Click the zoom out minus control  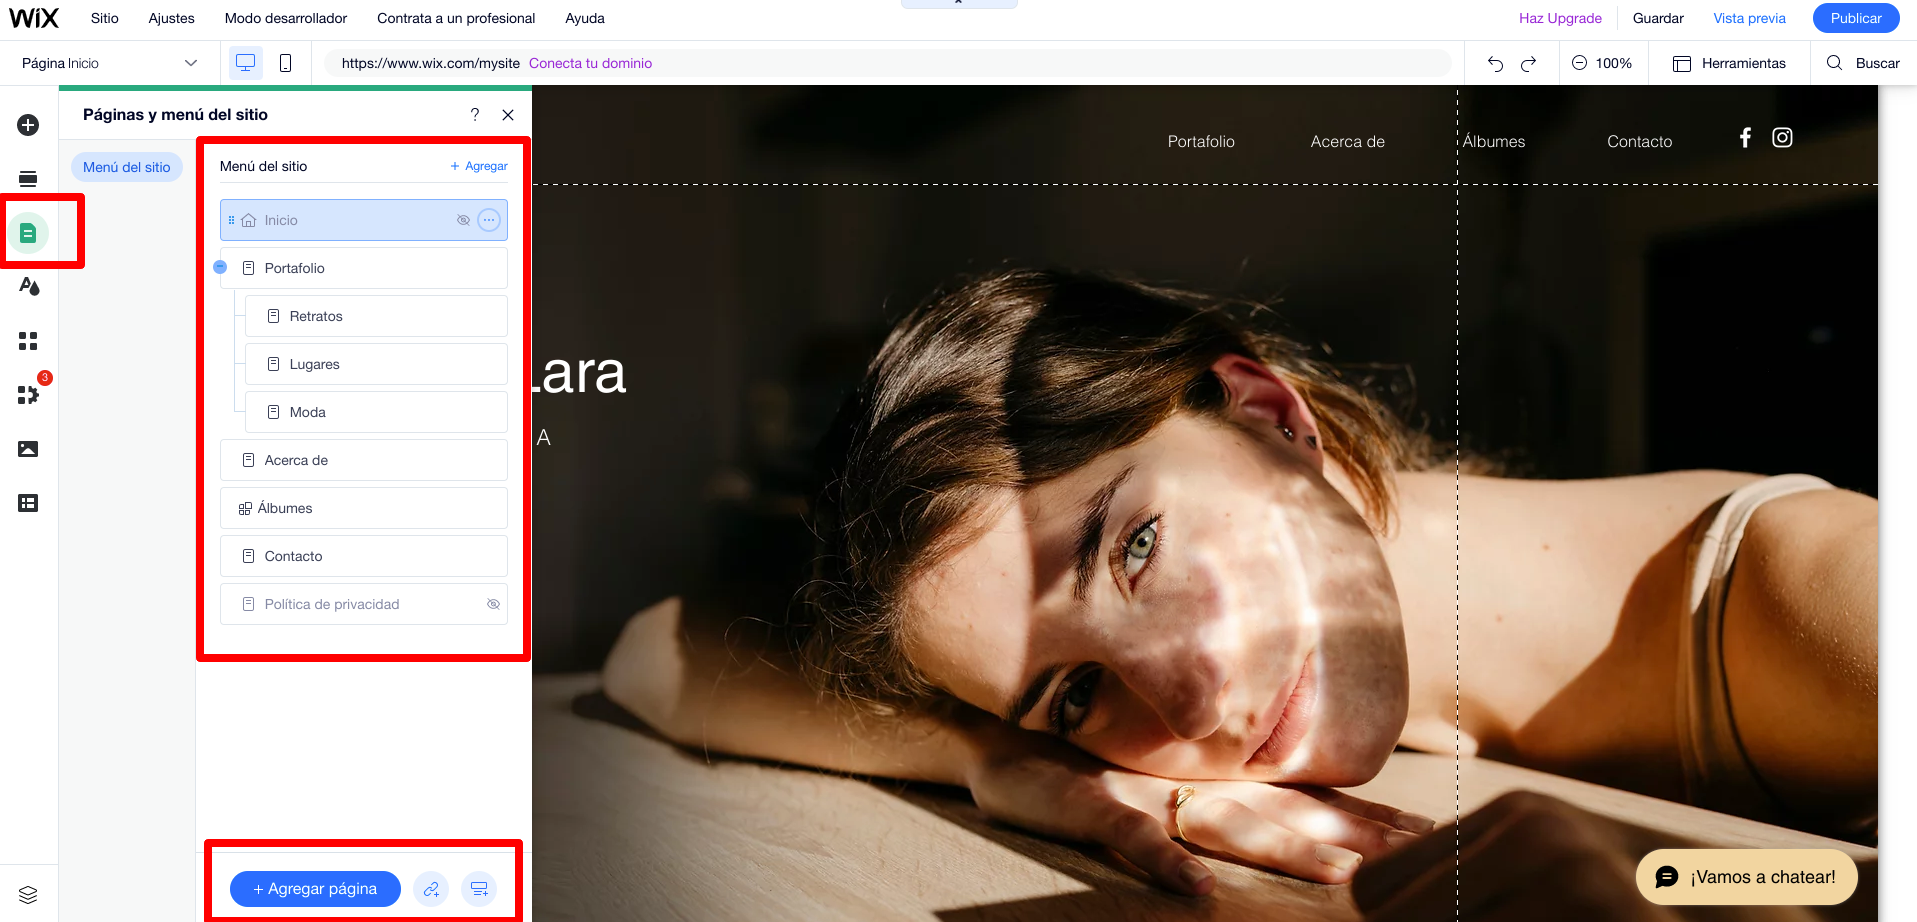1578,63
